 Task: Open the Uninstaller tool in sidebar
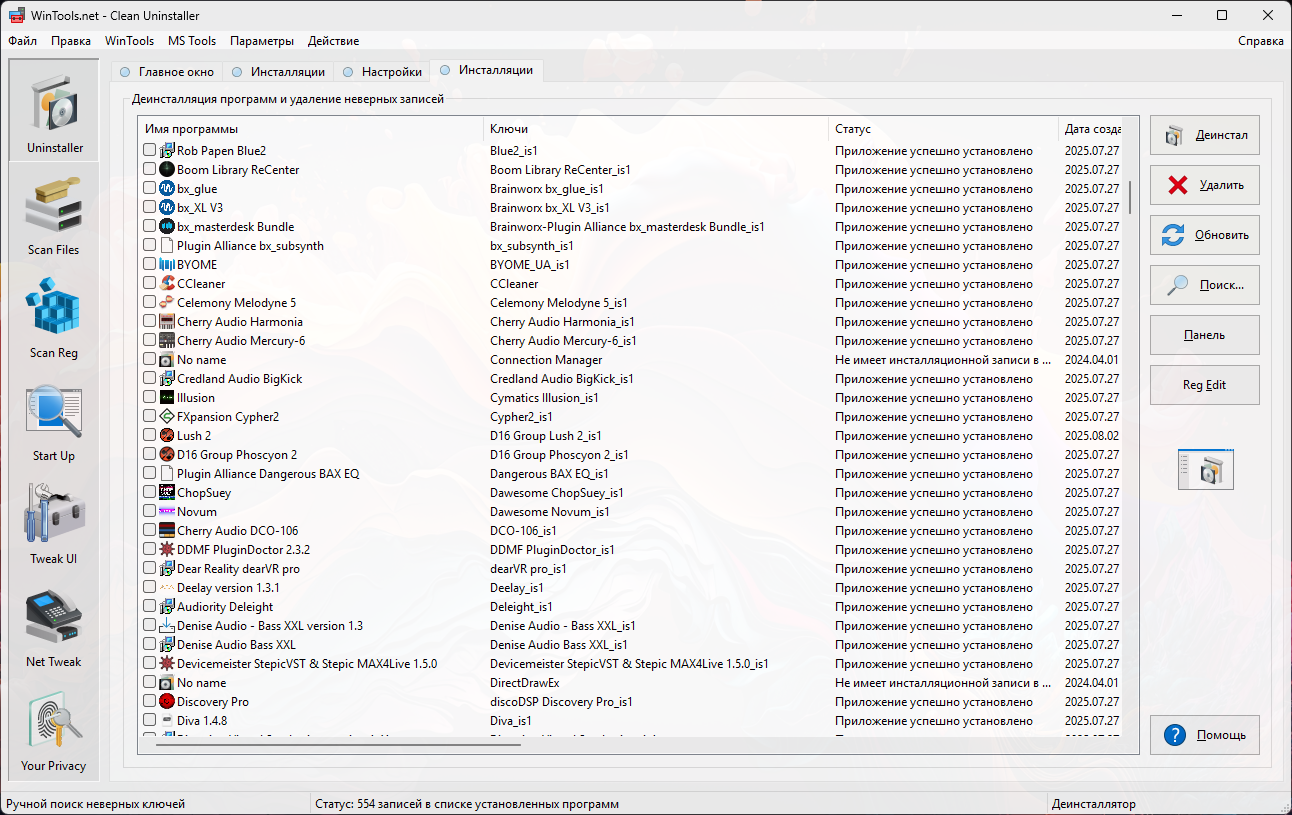click(55, 111)
